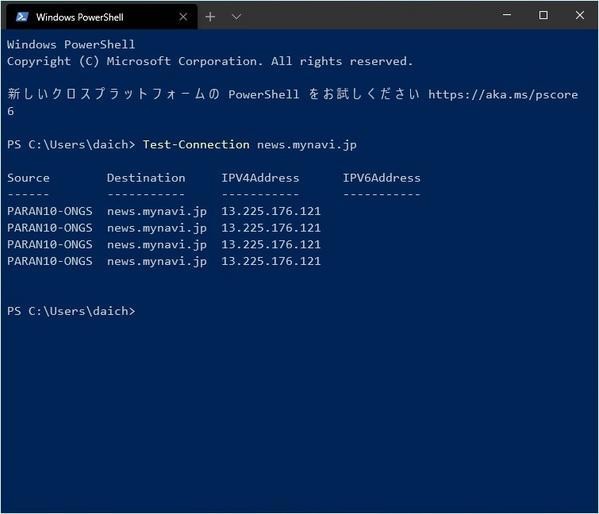
Task: Click the second news.mynavi.jp destination row
Action: point(157,228)
